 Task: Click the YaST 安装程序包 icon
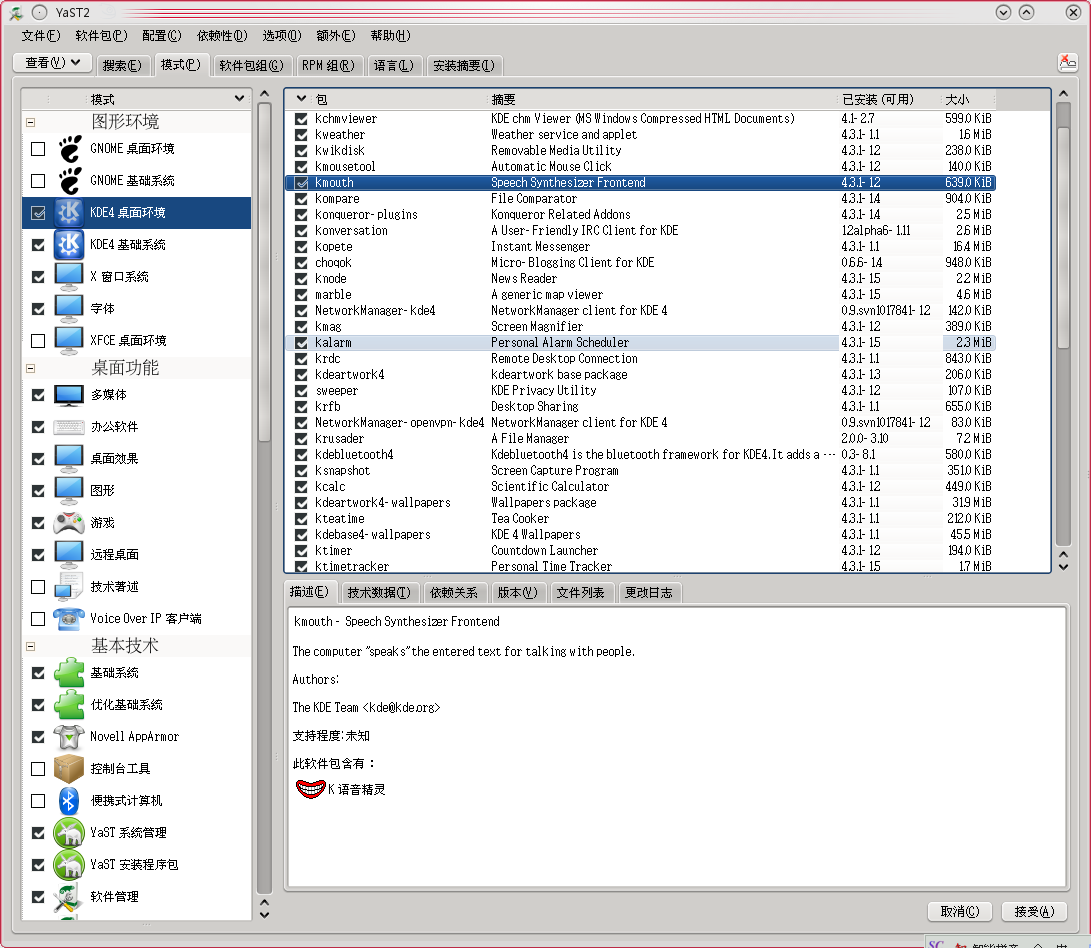[x=69, y=865]
